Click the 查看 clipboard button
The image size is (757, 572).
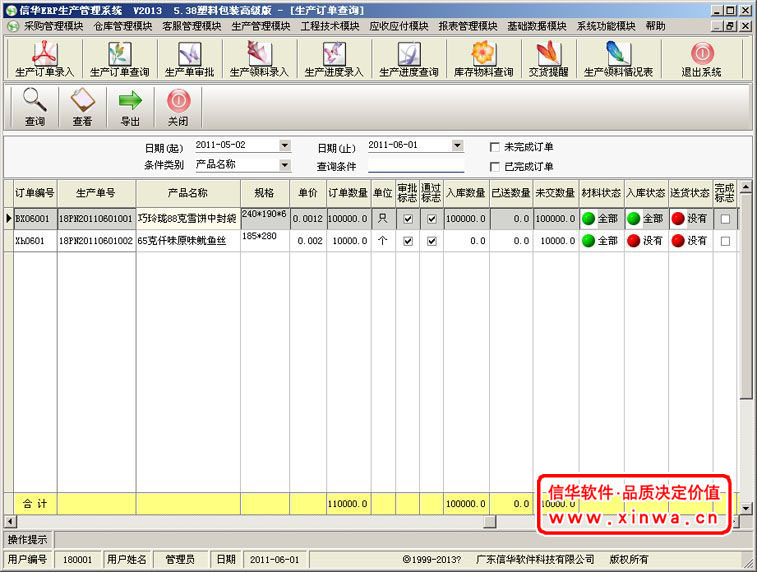[x=82, y=107]
